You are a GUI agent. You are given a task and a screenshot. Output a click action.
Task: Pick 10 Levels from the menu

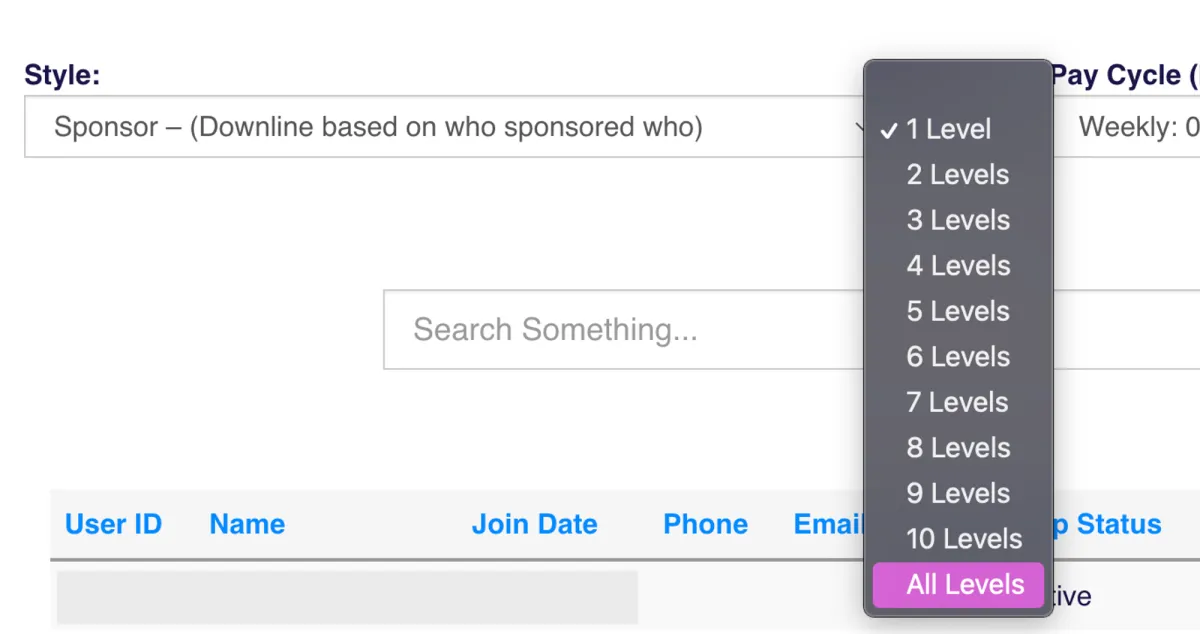tap(963, 539)
